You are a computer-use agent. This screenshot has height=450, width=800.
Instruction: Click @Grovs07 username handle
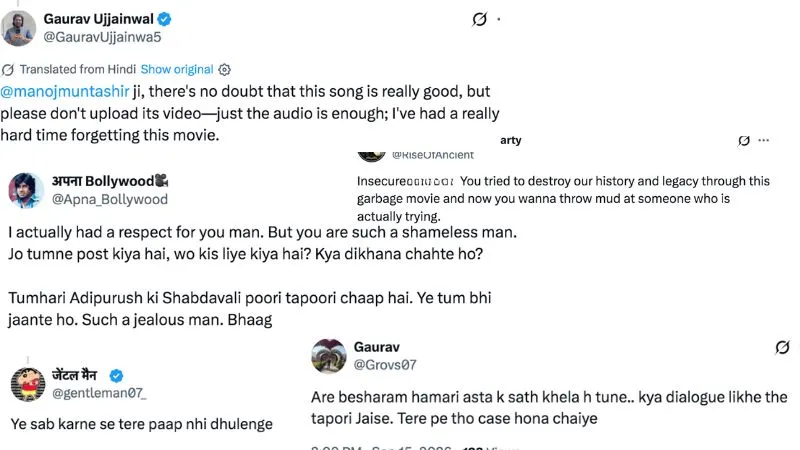coord(385,365)
